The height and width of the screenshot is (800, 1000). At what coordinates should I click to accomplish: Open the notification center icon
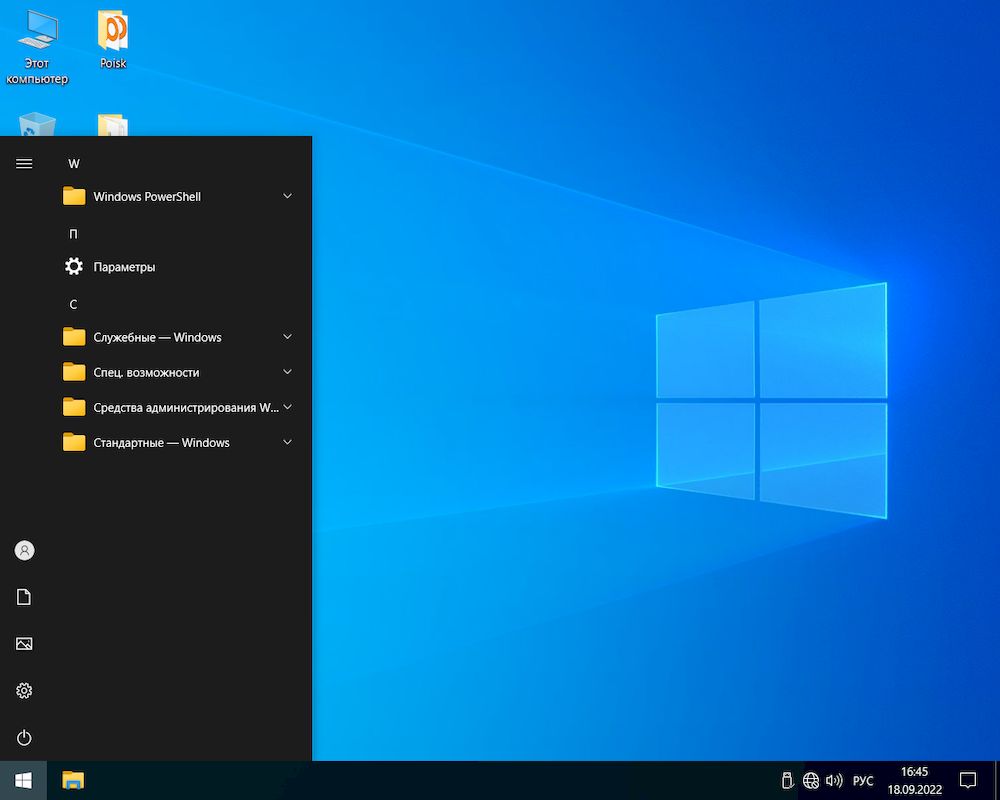tap(968, 780)
